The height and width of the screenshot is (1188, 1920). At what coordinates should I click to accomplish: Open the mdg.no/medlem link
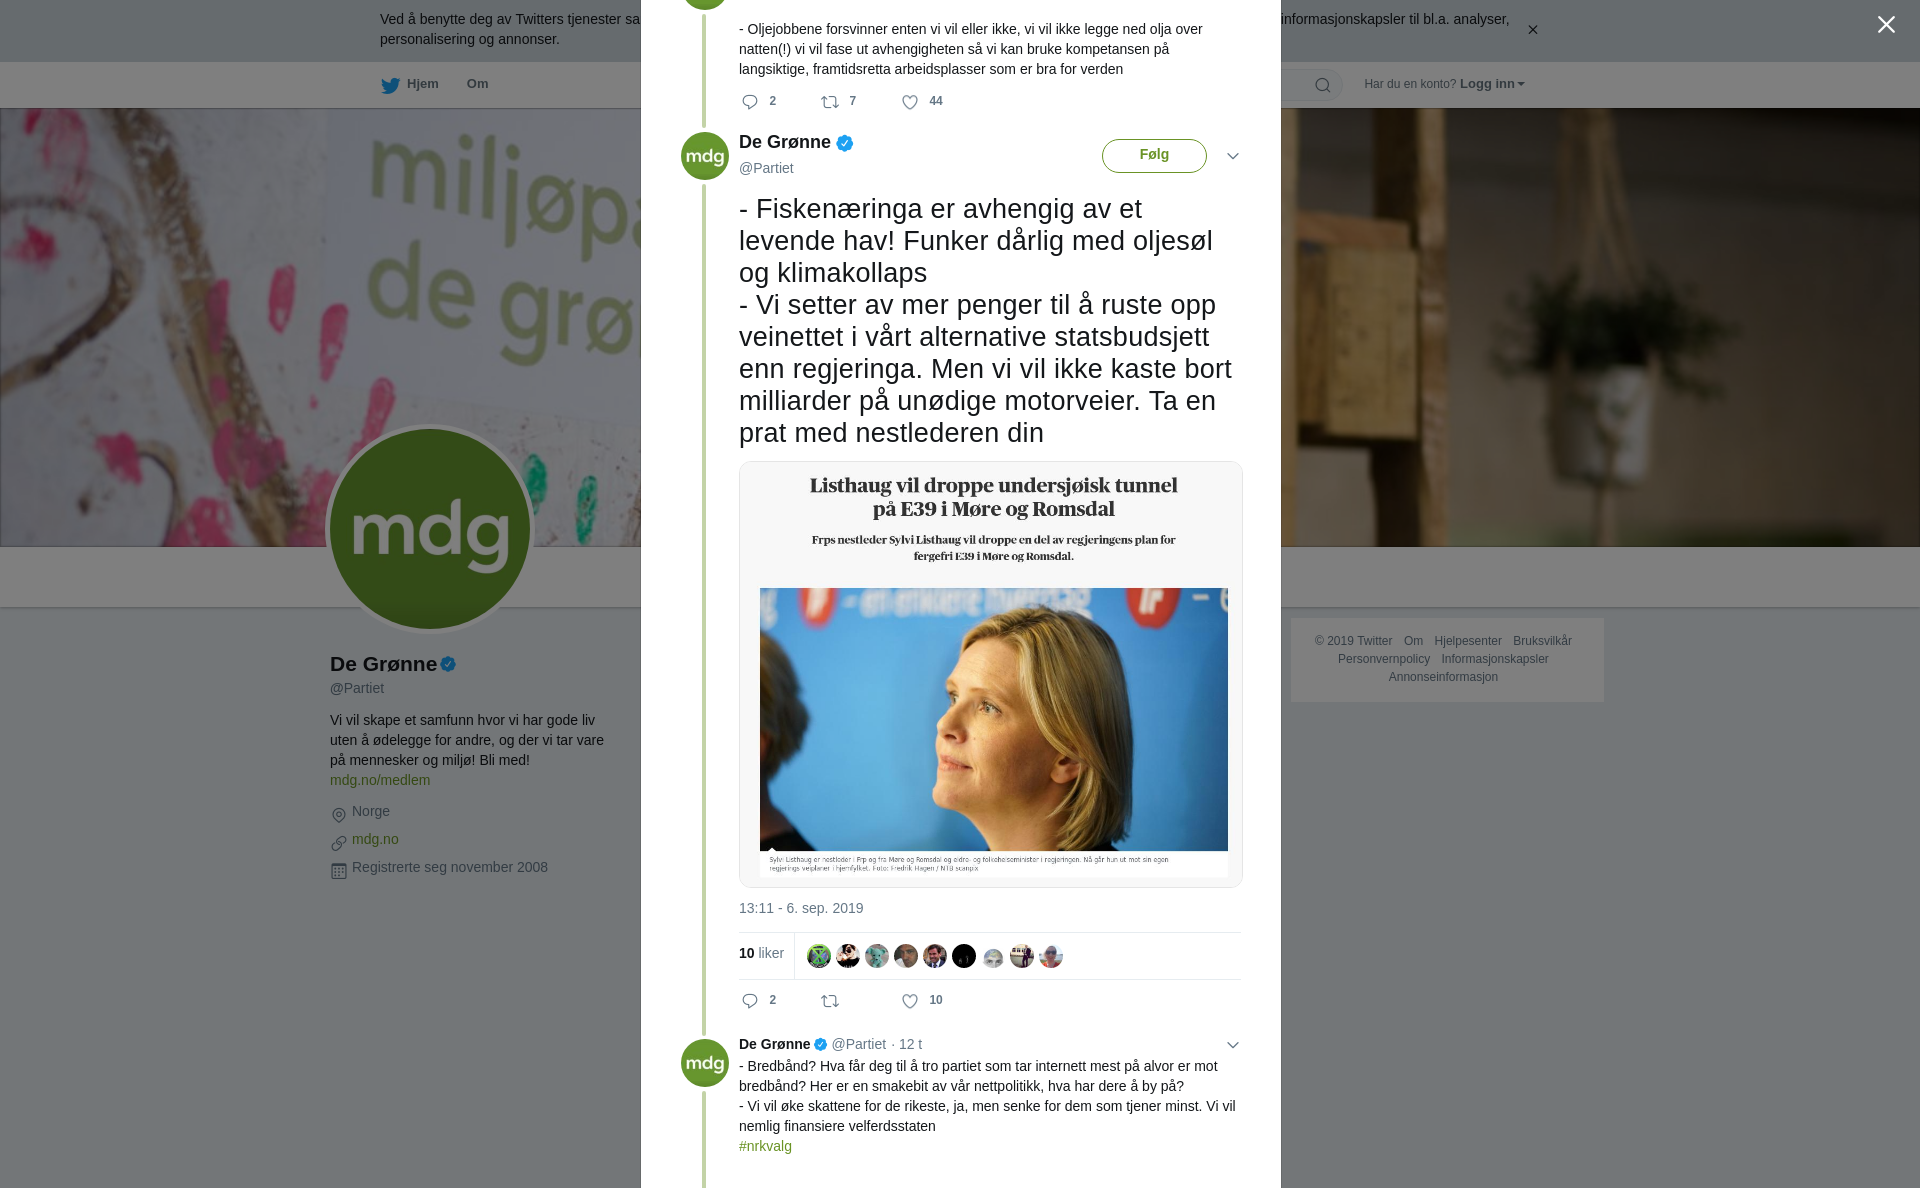pyautogui.click(x=380, y=780)
